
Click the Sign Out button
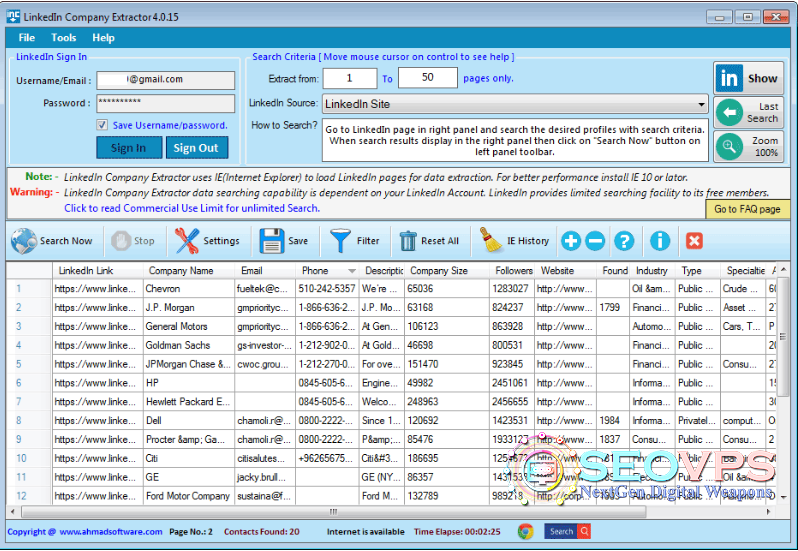coord(196,148)
